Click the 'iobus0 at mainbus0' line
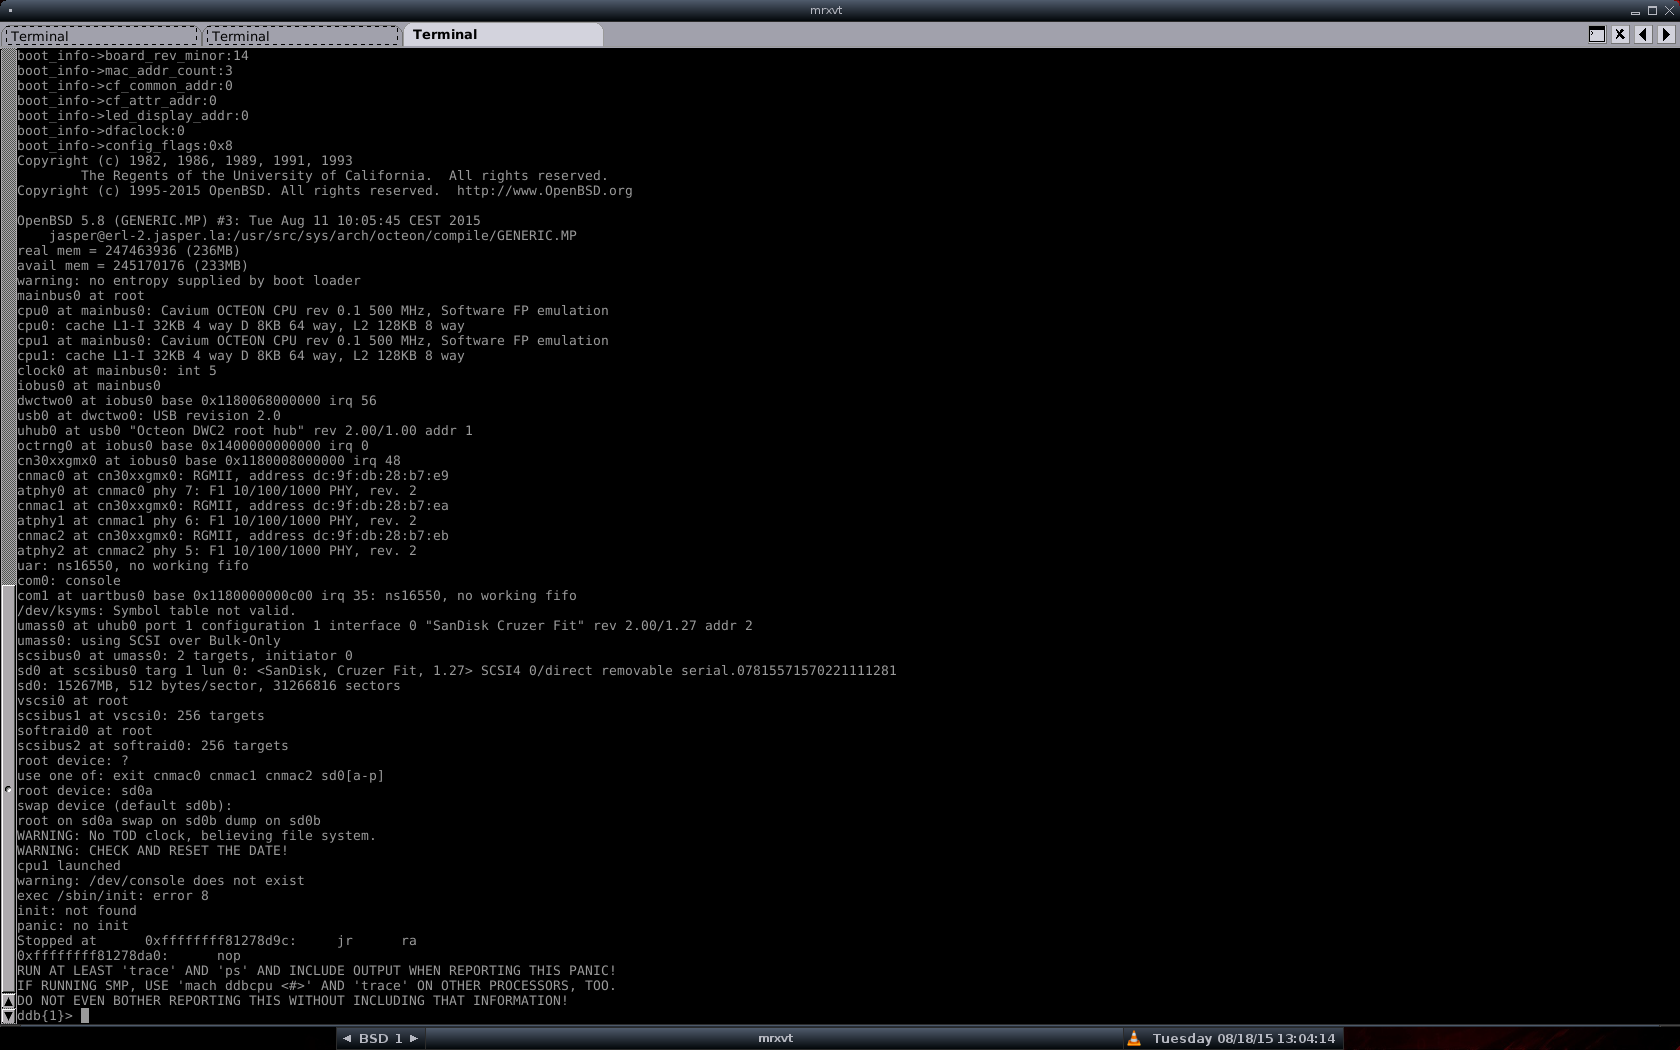This screenshot has width=1680, height=1050. (x=89, y=386)
